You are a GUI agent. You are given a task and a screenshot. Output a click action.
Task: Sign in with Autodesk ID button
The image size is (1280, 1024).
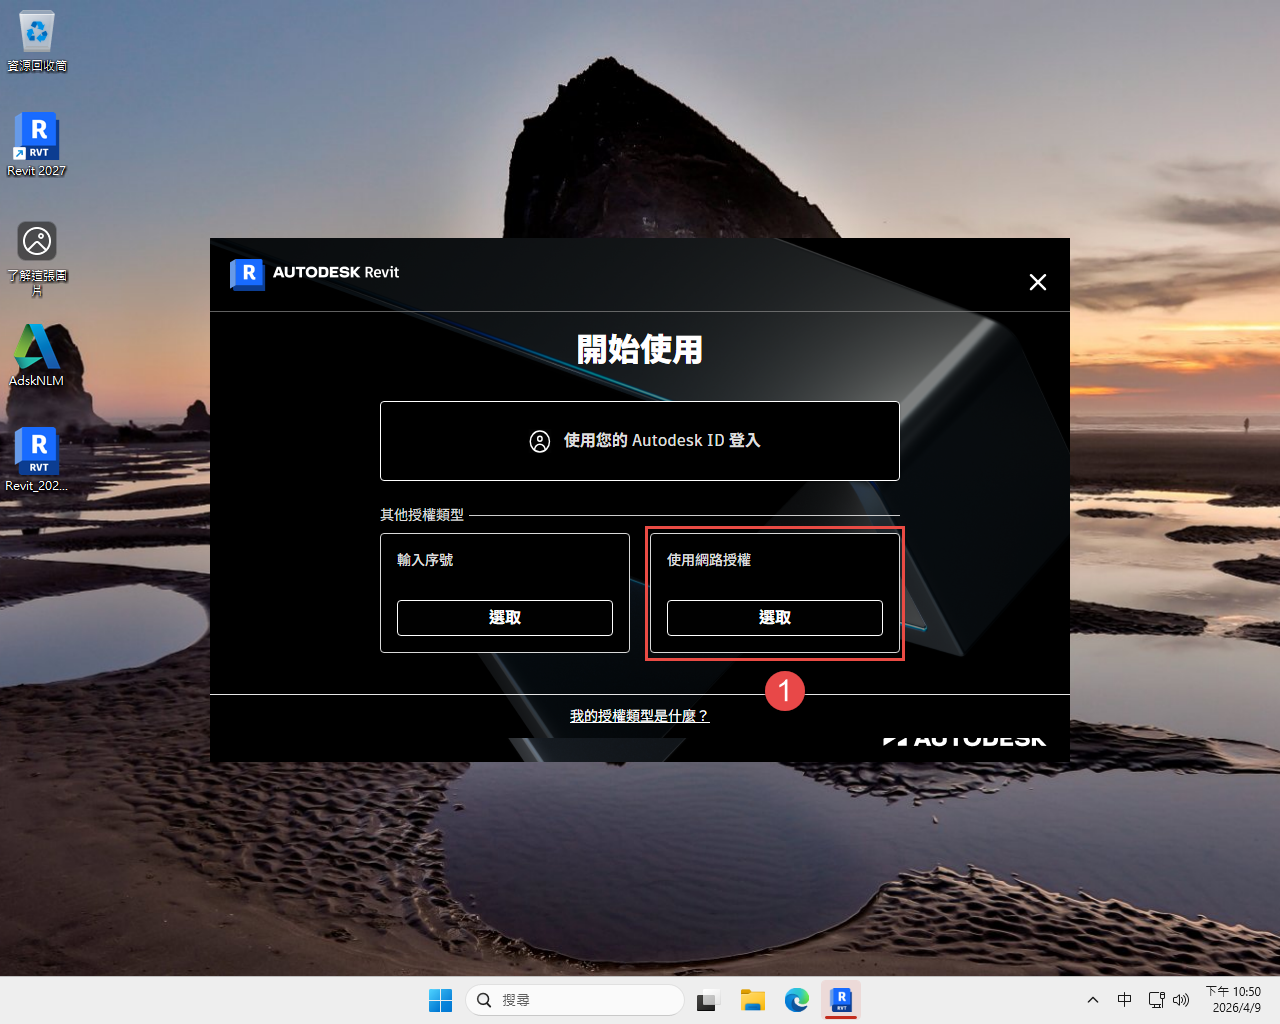coord(640,441)
